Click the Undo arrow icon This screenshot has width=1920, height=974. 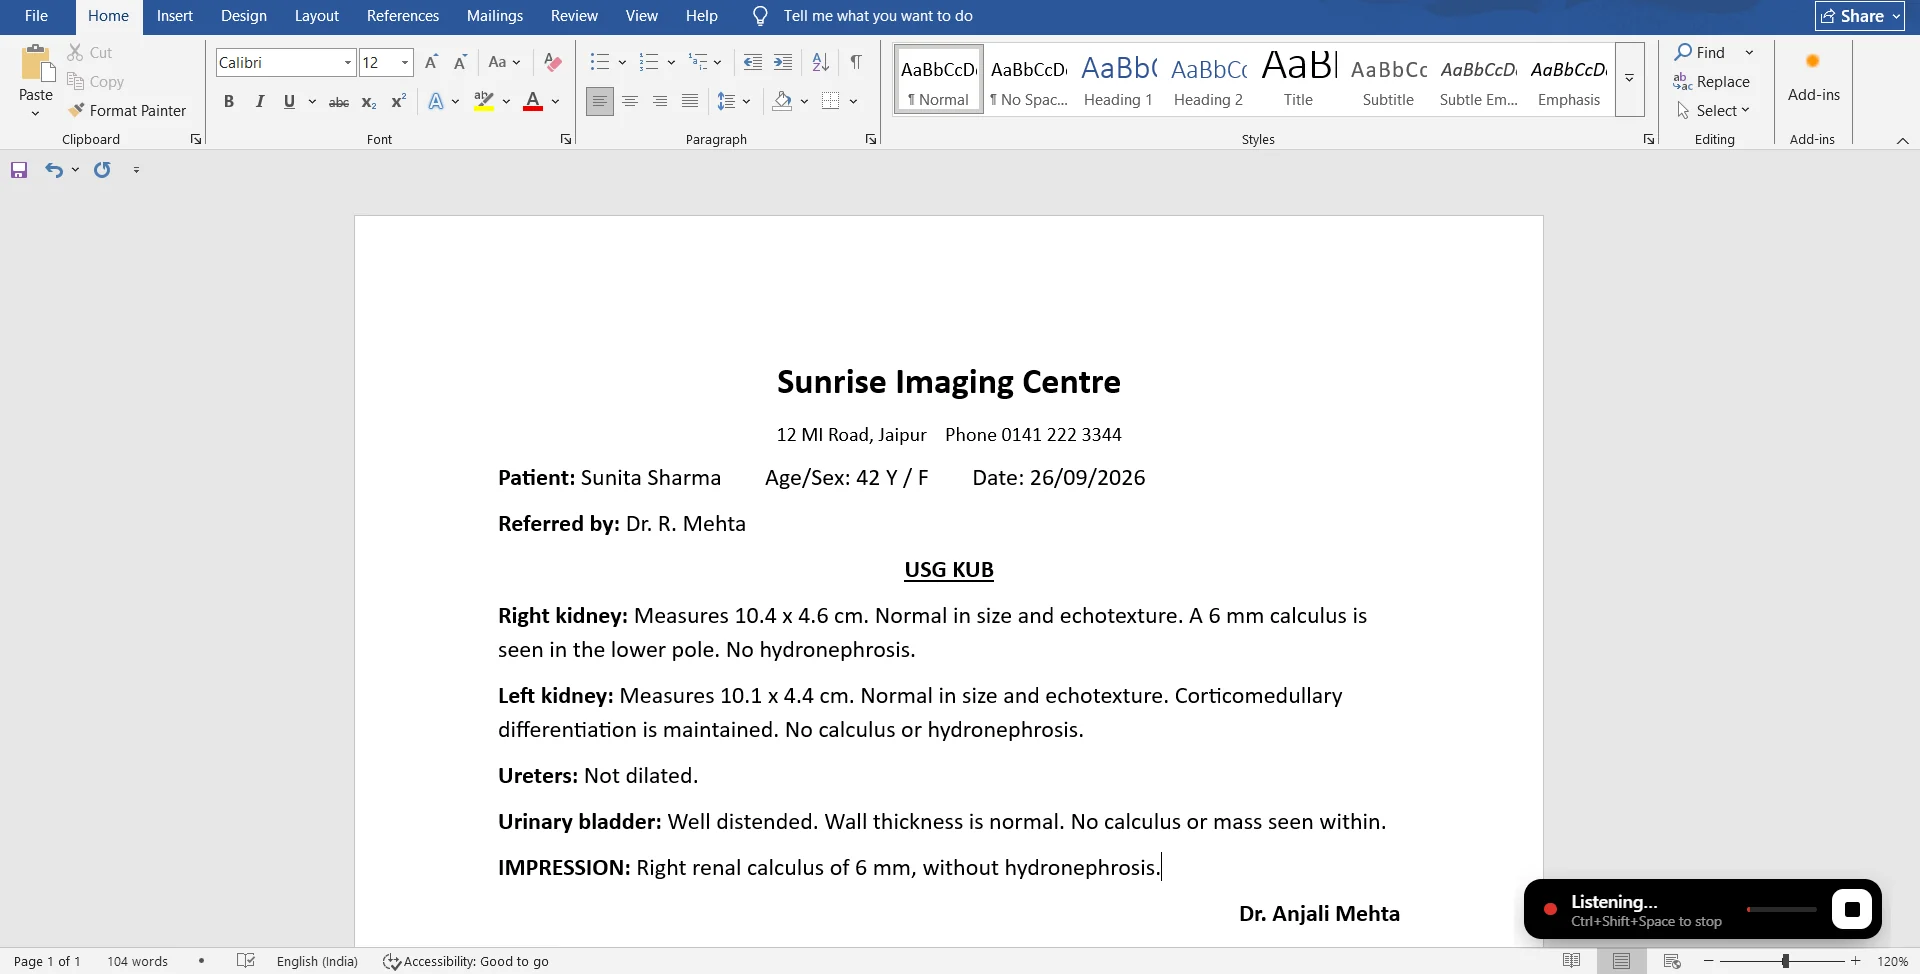click(53, 170)
